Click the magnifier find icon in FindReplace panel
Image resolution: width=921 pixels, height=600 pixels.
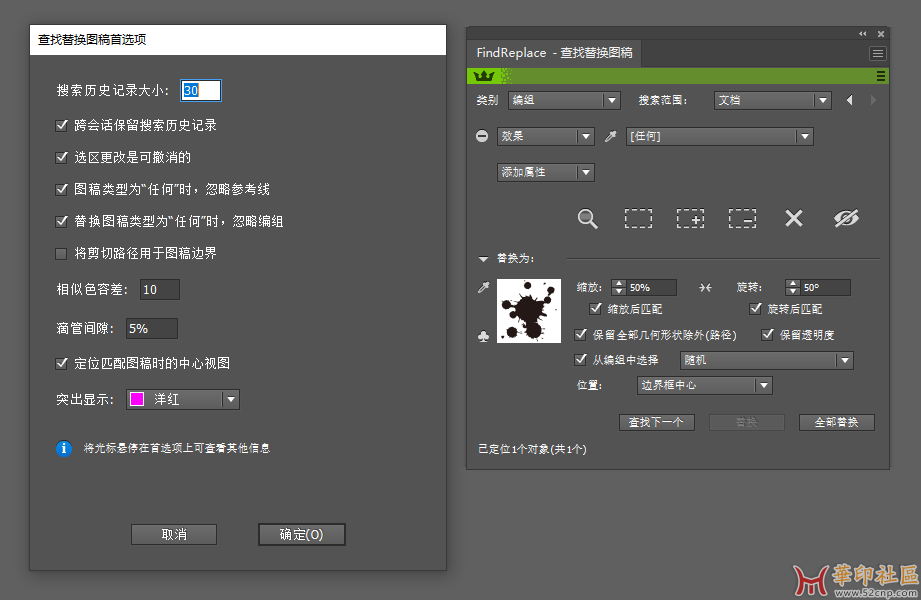point(587,219)
